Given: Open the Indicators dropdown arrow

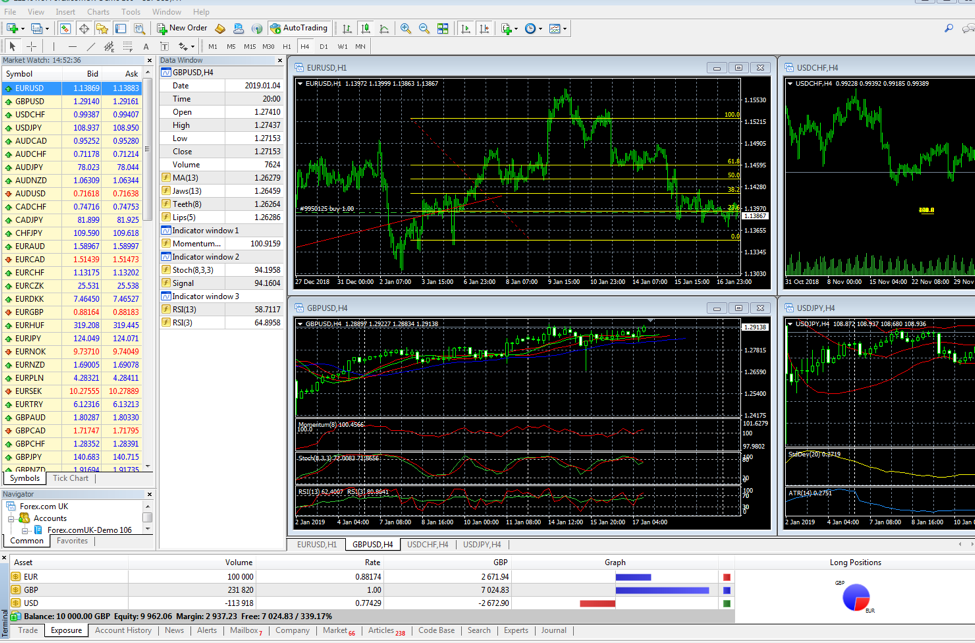Looking at the screenshot, I should pyautogui.click(x=516, y=29).
